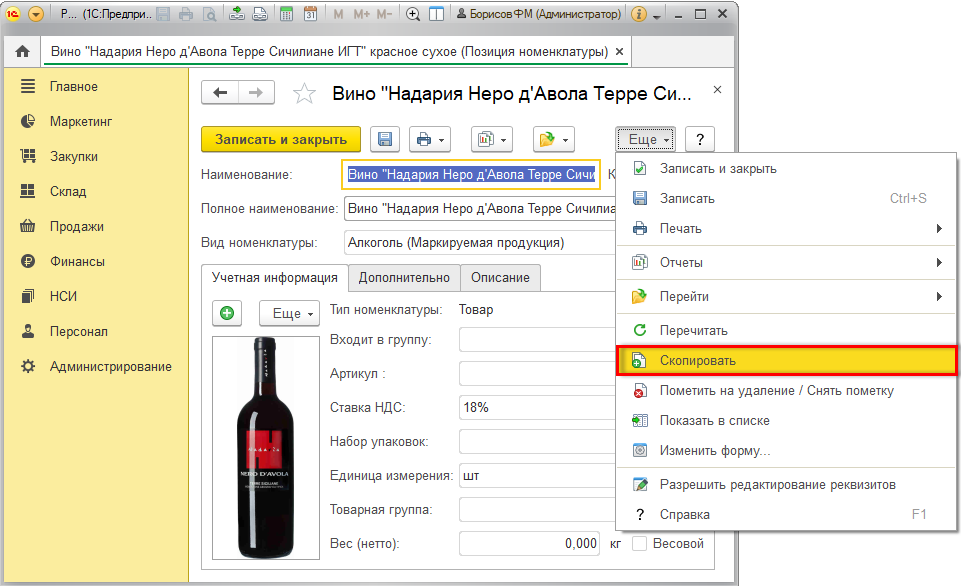Screen dimensions: 961x586
Task: Click the Товарная группа field
Action: tap(537, 509)
